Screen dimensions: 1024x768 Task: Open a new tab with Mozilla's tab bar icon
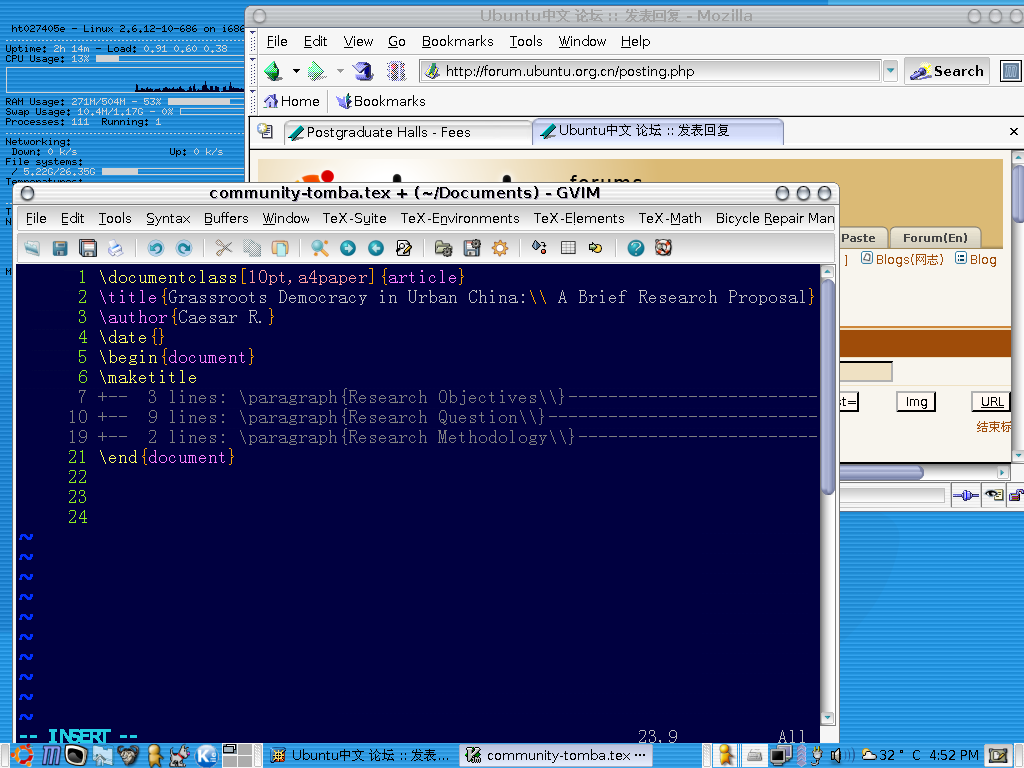(x=265, y=131)
